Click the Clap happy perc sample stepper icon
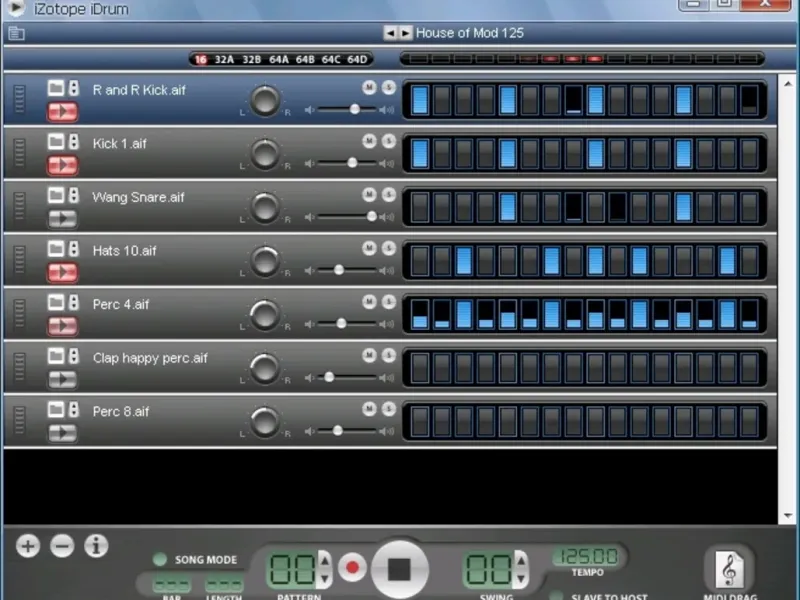 74,356
